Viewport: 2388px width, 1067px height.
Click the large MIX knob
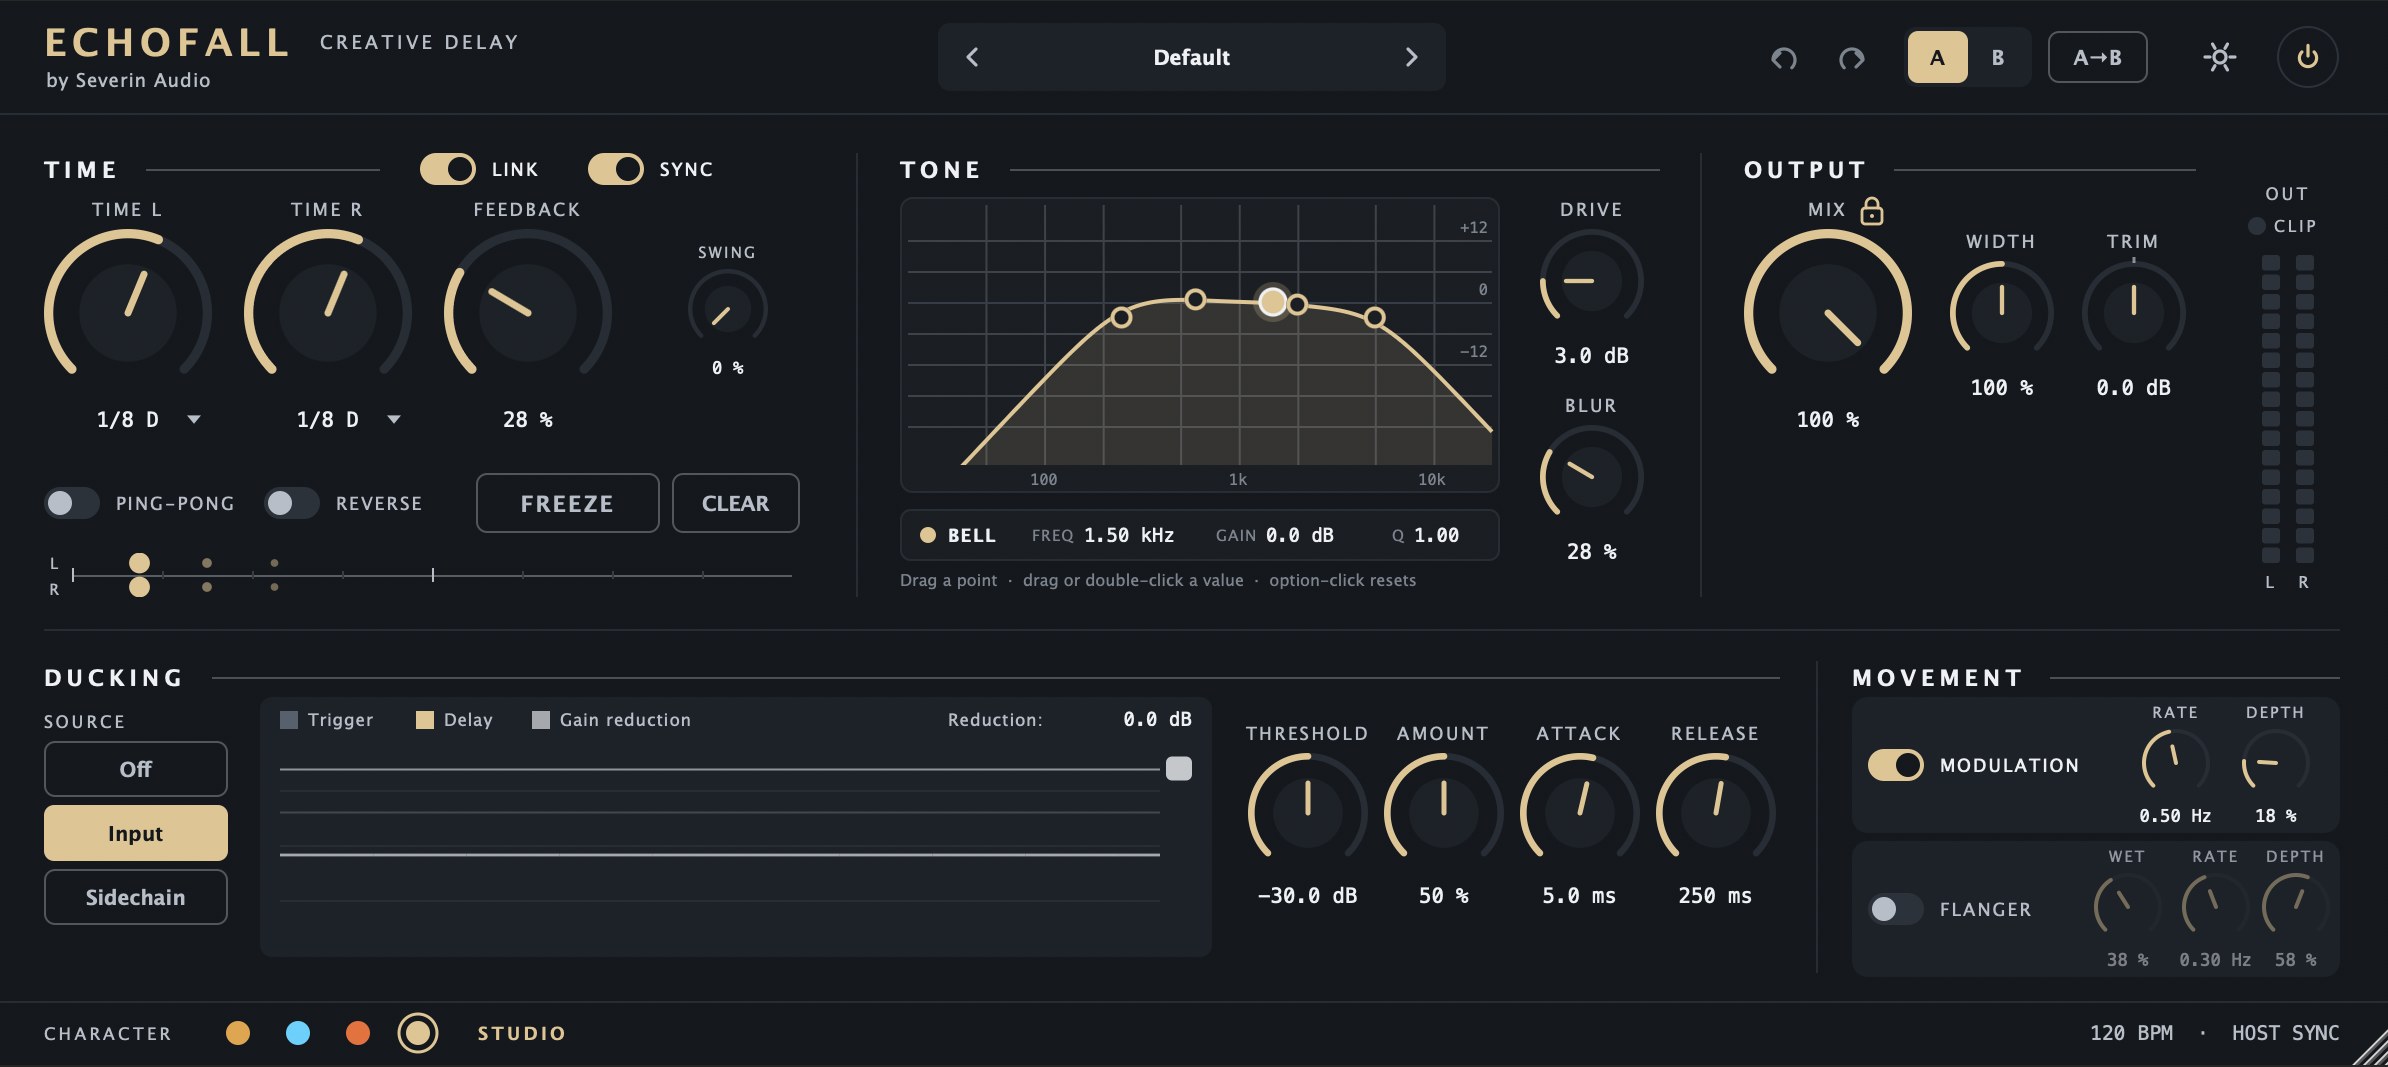pyautogui.click(x=1828, y=313)
